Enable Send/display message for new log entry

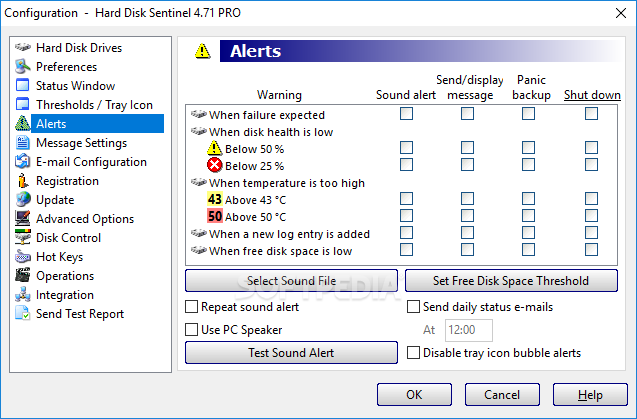click(467, 232)
